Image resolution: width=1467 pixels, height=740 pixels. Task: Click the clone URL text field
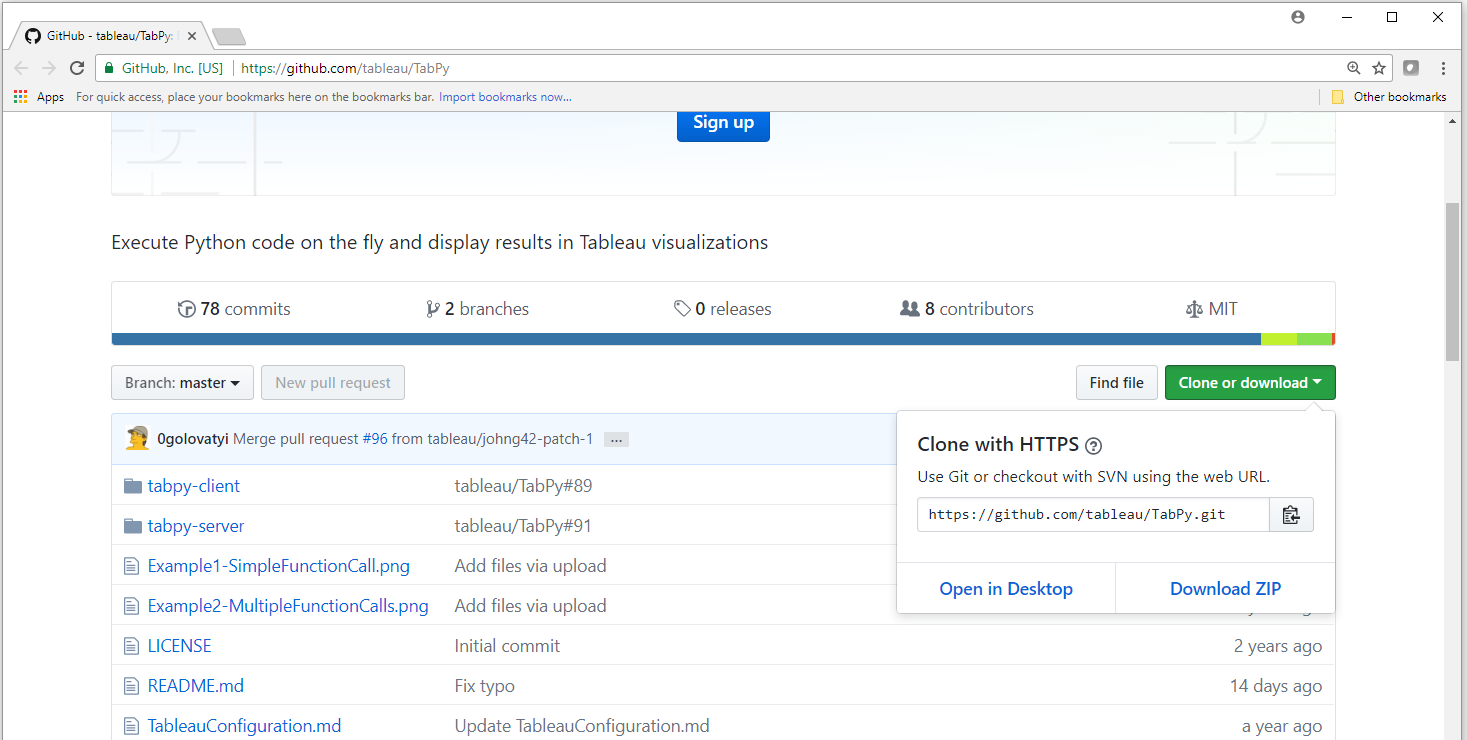coord(1093,515)
